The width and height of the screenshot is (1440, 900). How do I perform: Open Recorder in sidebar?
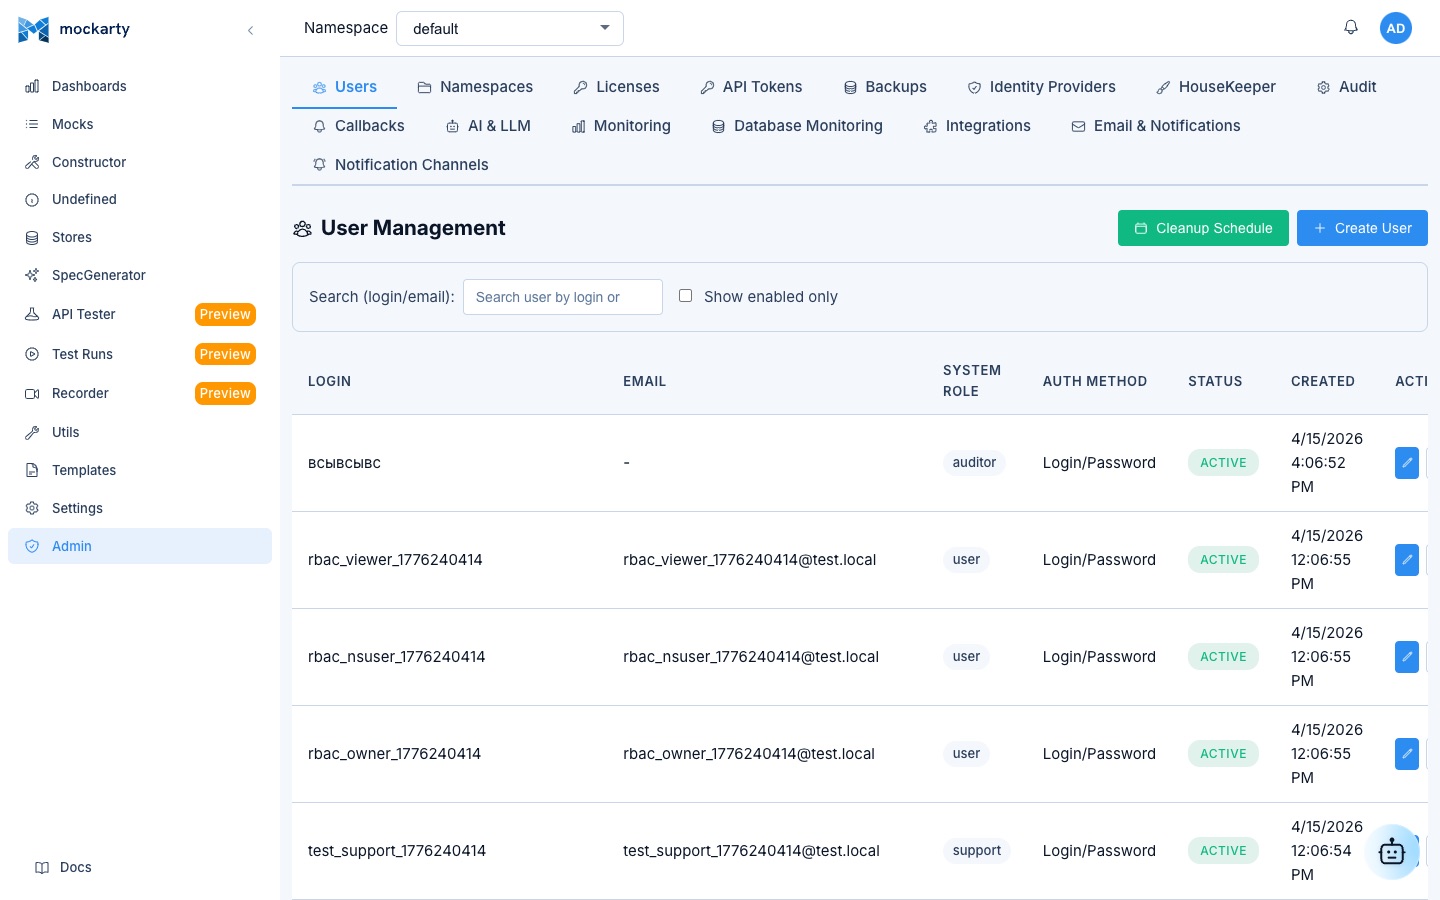coord(140,393)
